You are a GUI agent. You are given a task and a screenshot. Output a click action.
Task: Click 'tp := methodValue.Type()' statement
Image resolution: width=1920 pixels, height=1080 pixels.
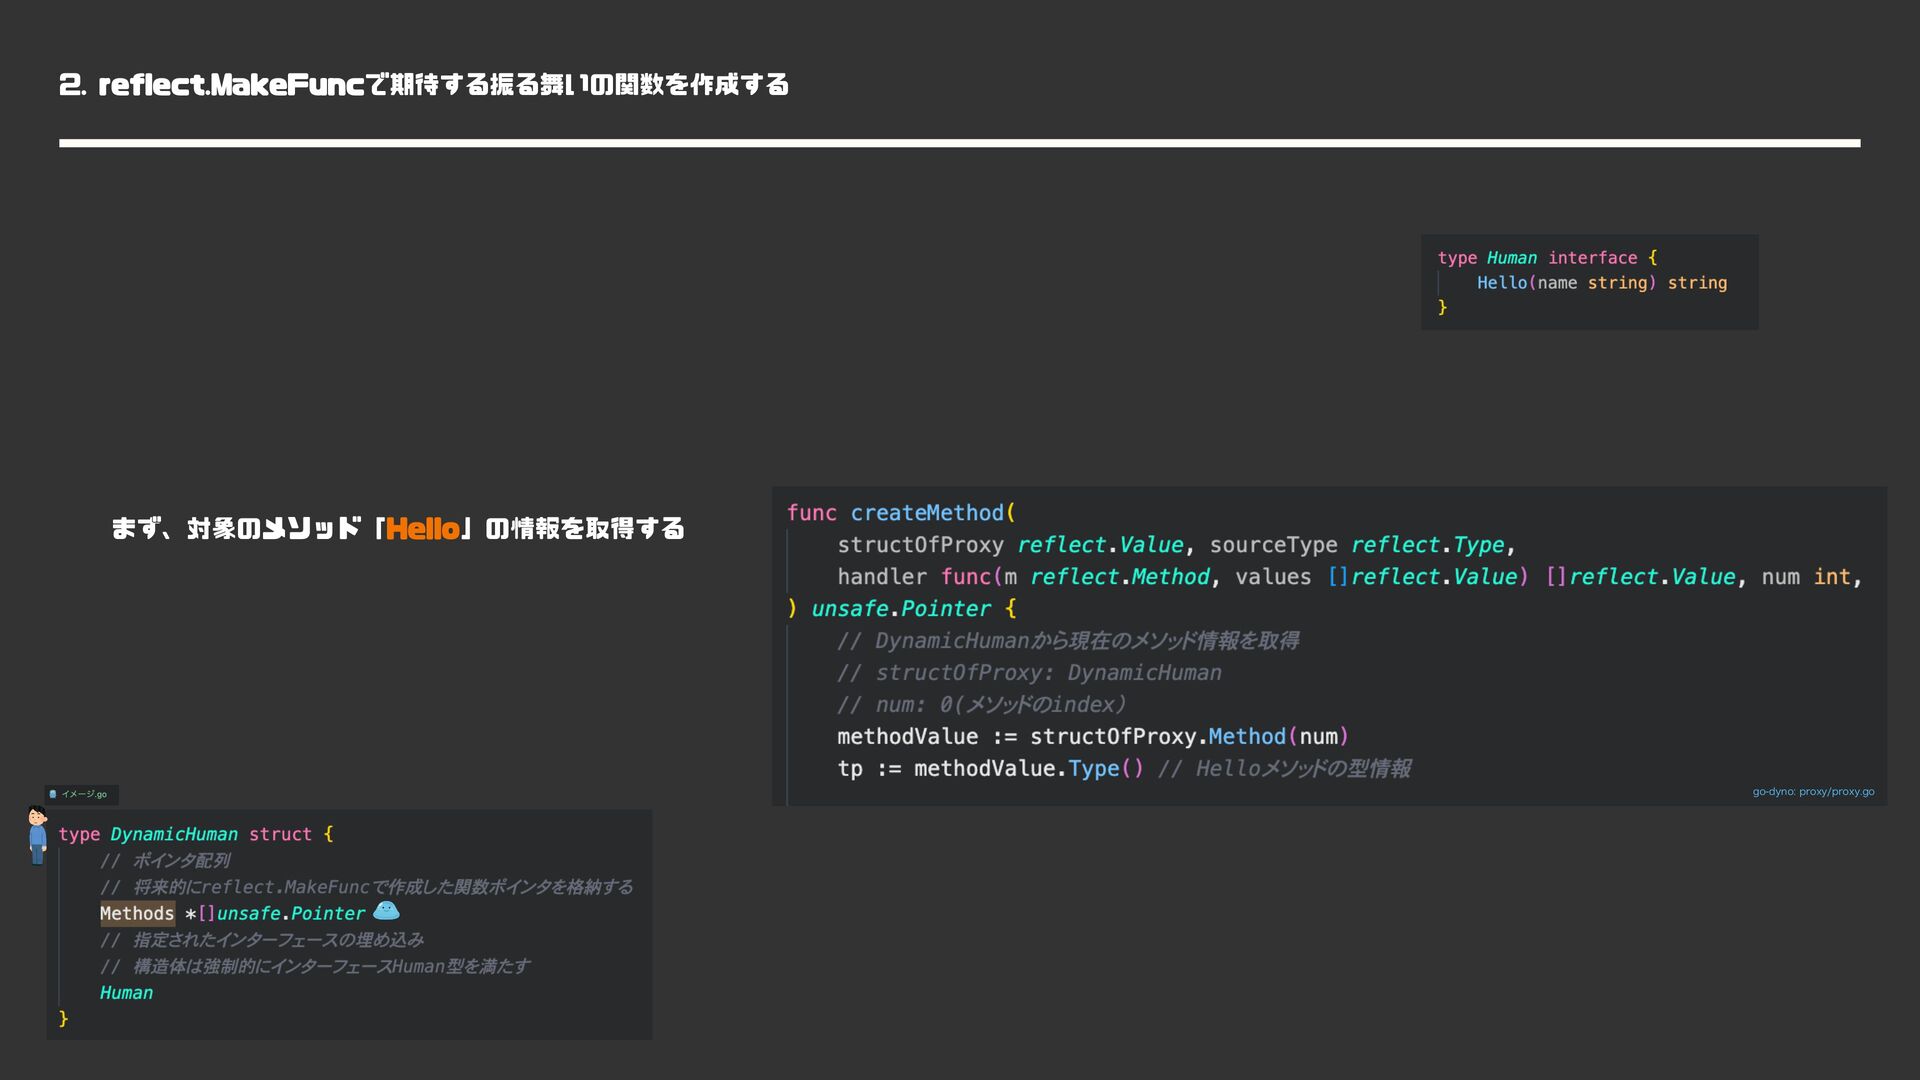tap(990, 769)
